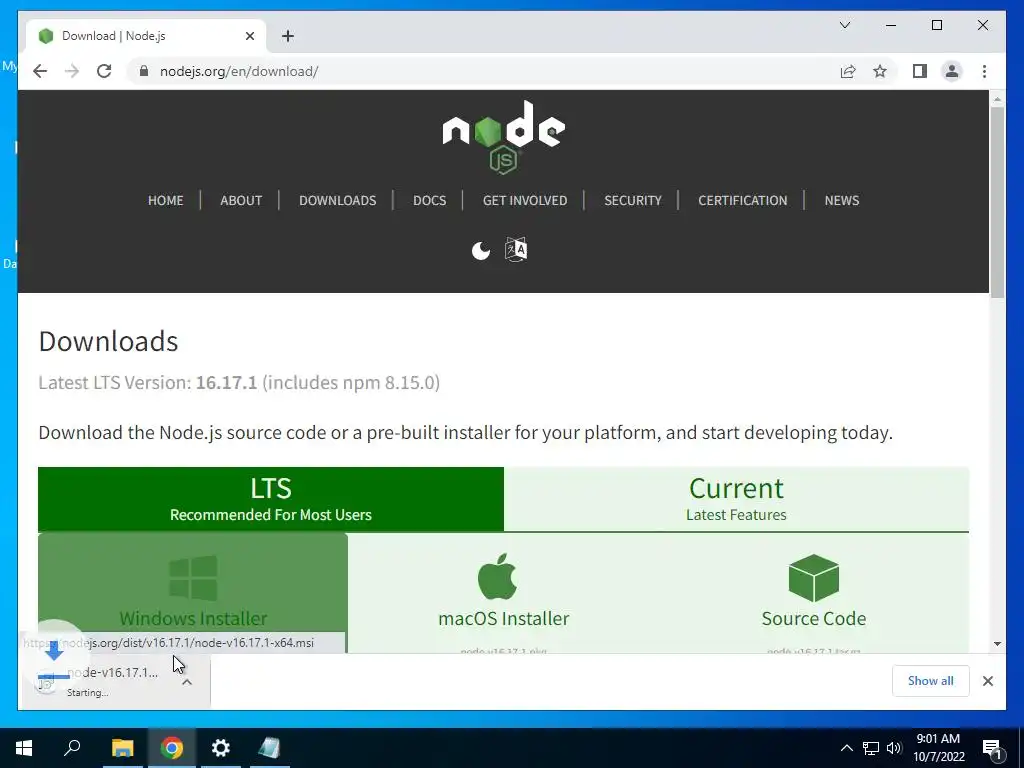Open Chrome profile avatar

click(952, 71)
